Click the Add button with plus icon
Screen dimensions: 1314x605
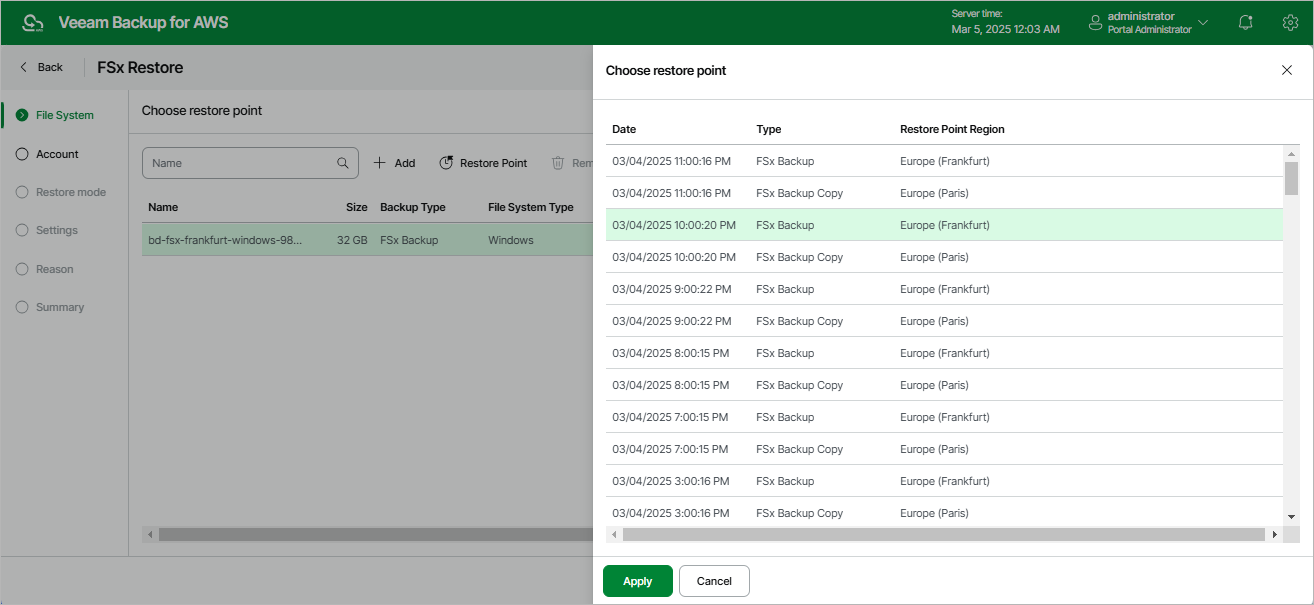click(394, 163)
